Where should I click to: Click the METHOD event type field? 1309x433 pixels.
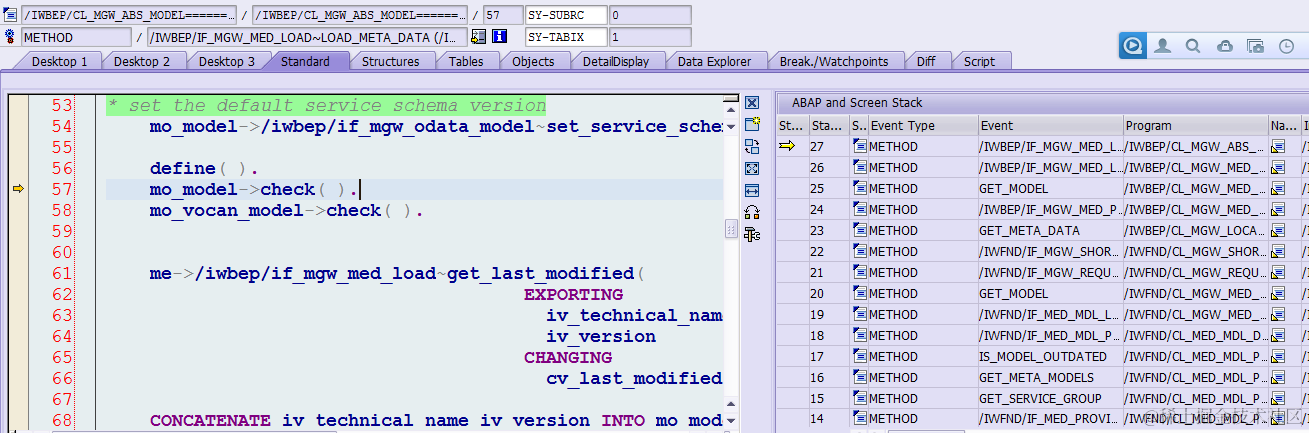76,37
